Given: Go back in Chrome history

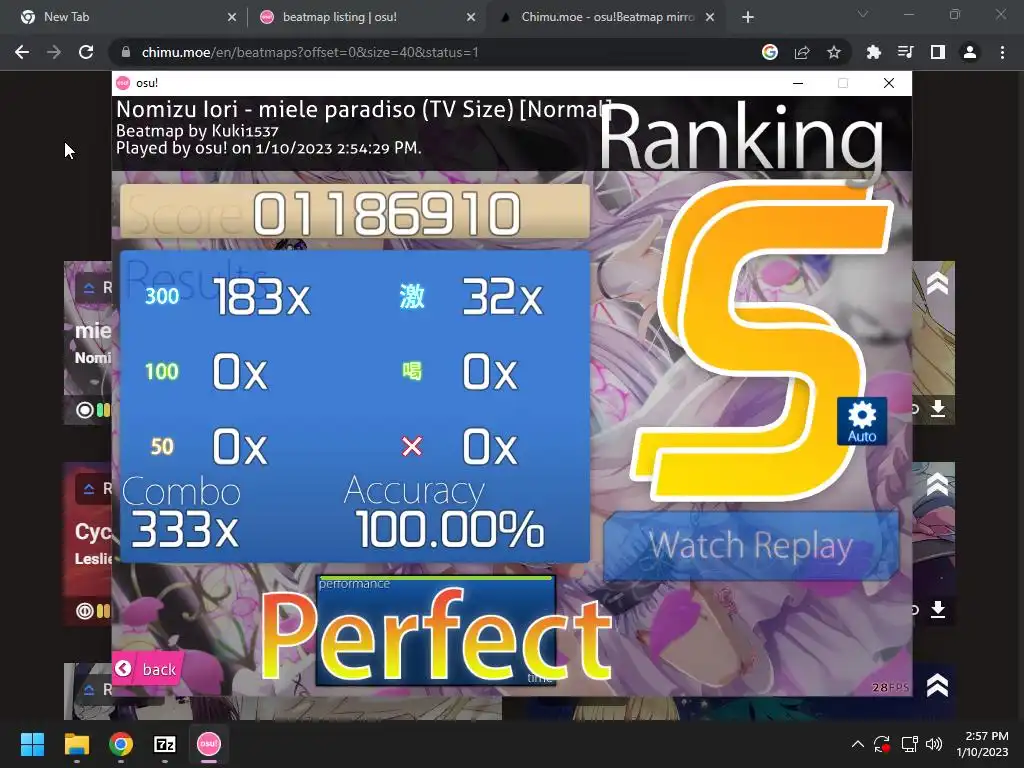Looking at the screenshot, I should tap(22, 52).
